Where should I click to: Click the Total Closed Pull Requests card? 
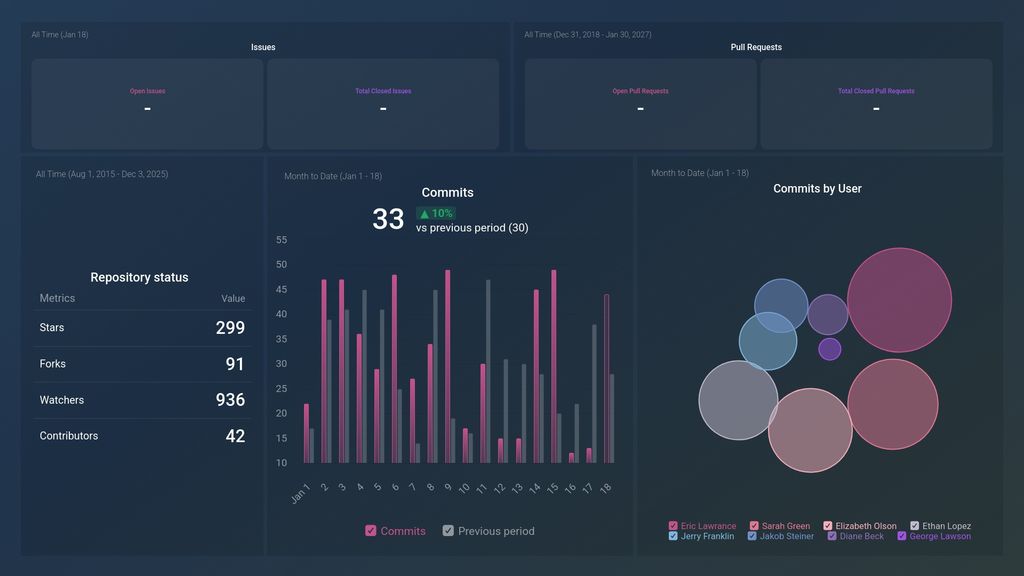(x=876, y=104)
